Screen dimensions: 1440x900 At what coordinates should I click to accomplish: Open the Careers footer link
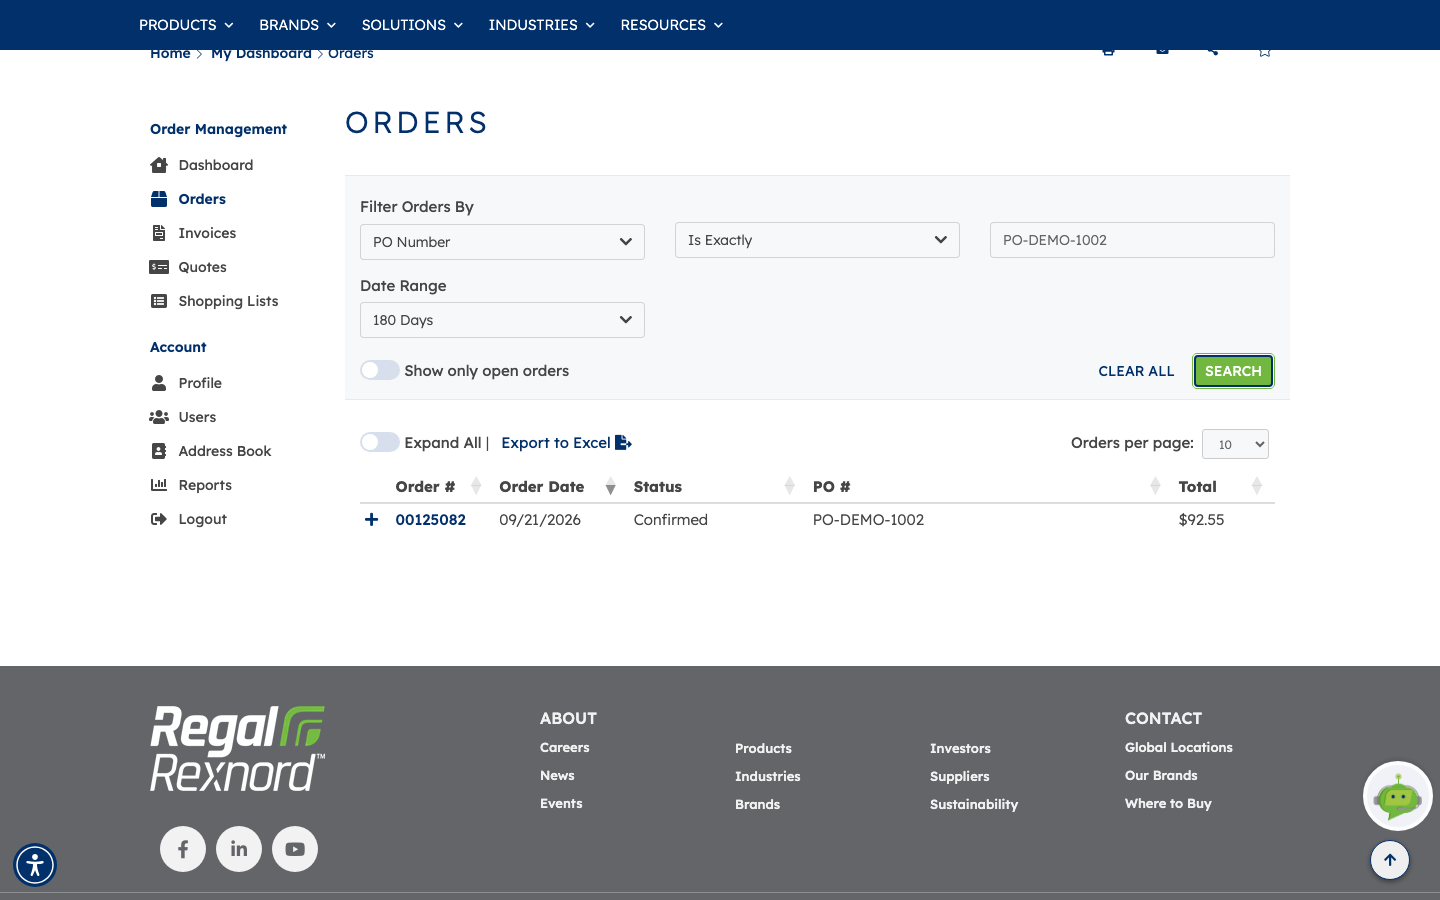pos(565,747)
